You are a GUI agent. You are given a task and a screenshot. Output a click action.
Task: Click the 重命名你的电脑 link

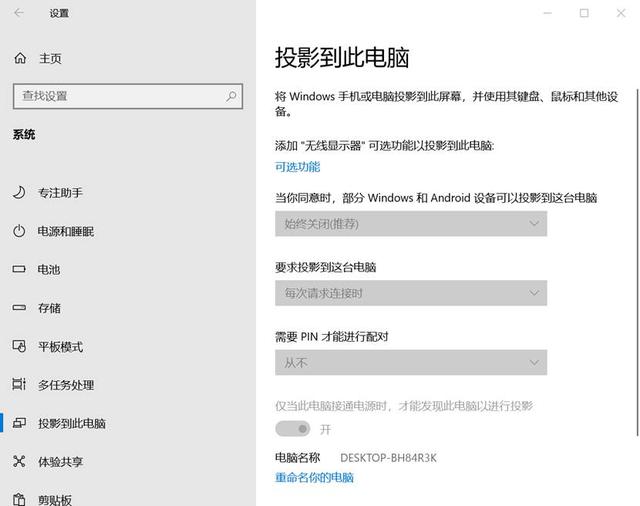314,477
